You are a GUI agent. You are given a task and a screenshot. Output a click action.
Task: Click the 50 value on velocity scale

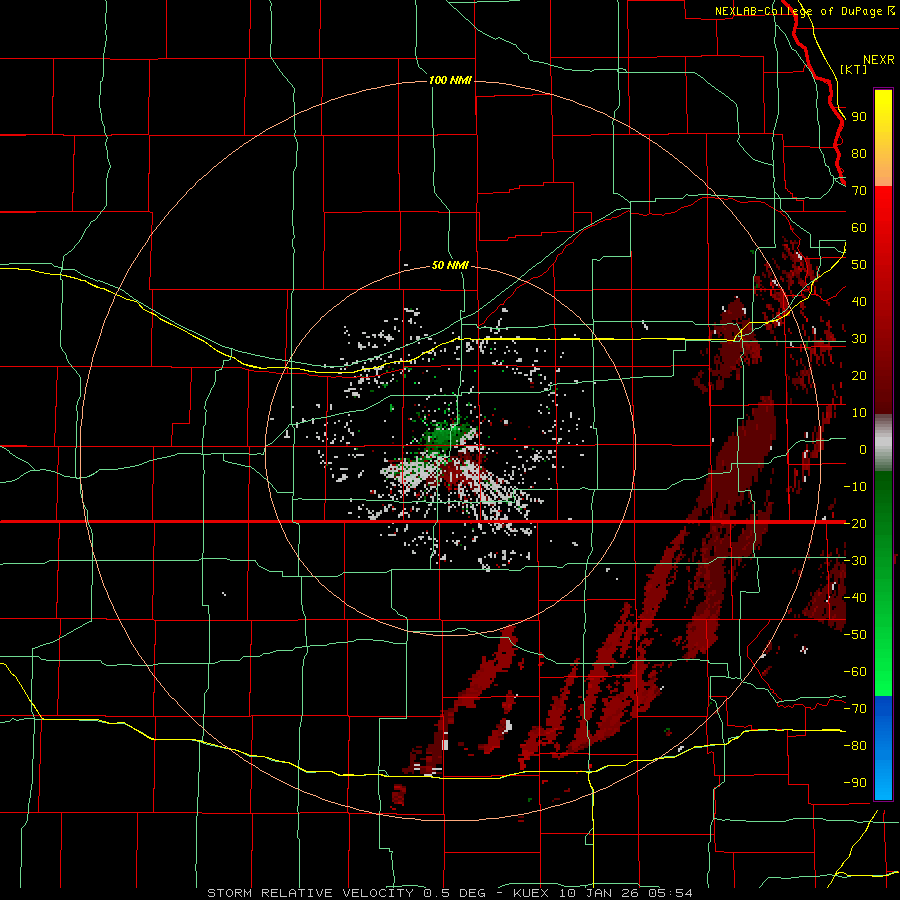859,265
